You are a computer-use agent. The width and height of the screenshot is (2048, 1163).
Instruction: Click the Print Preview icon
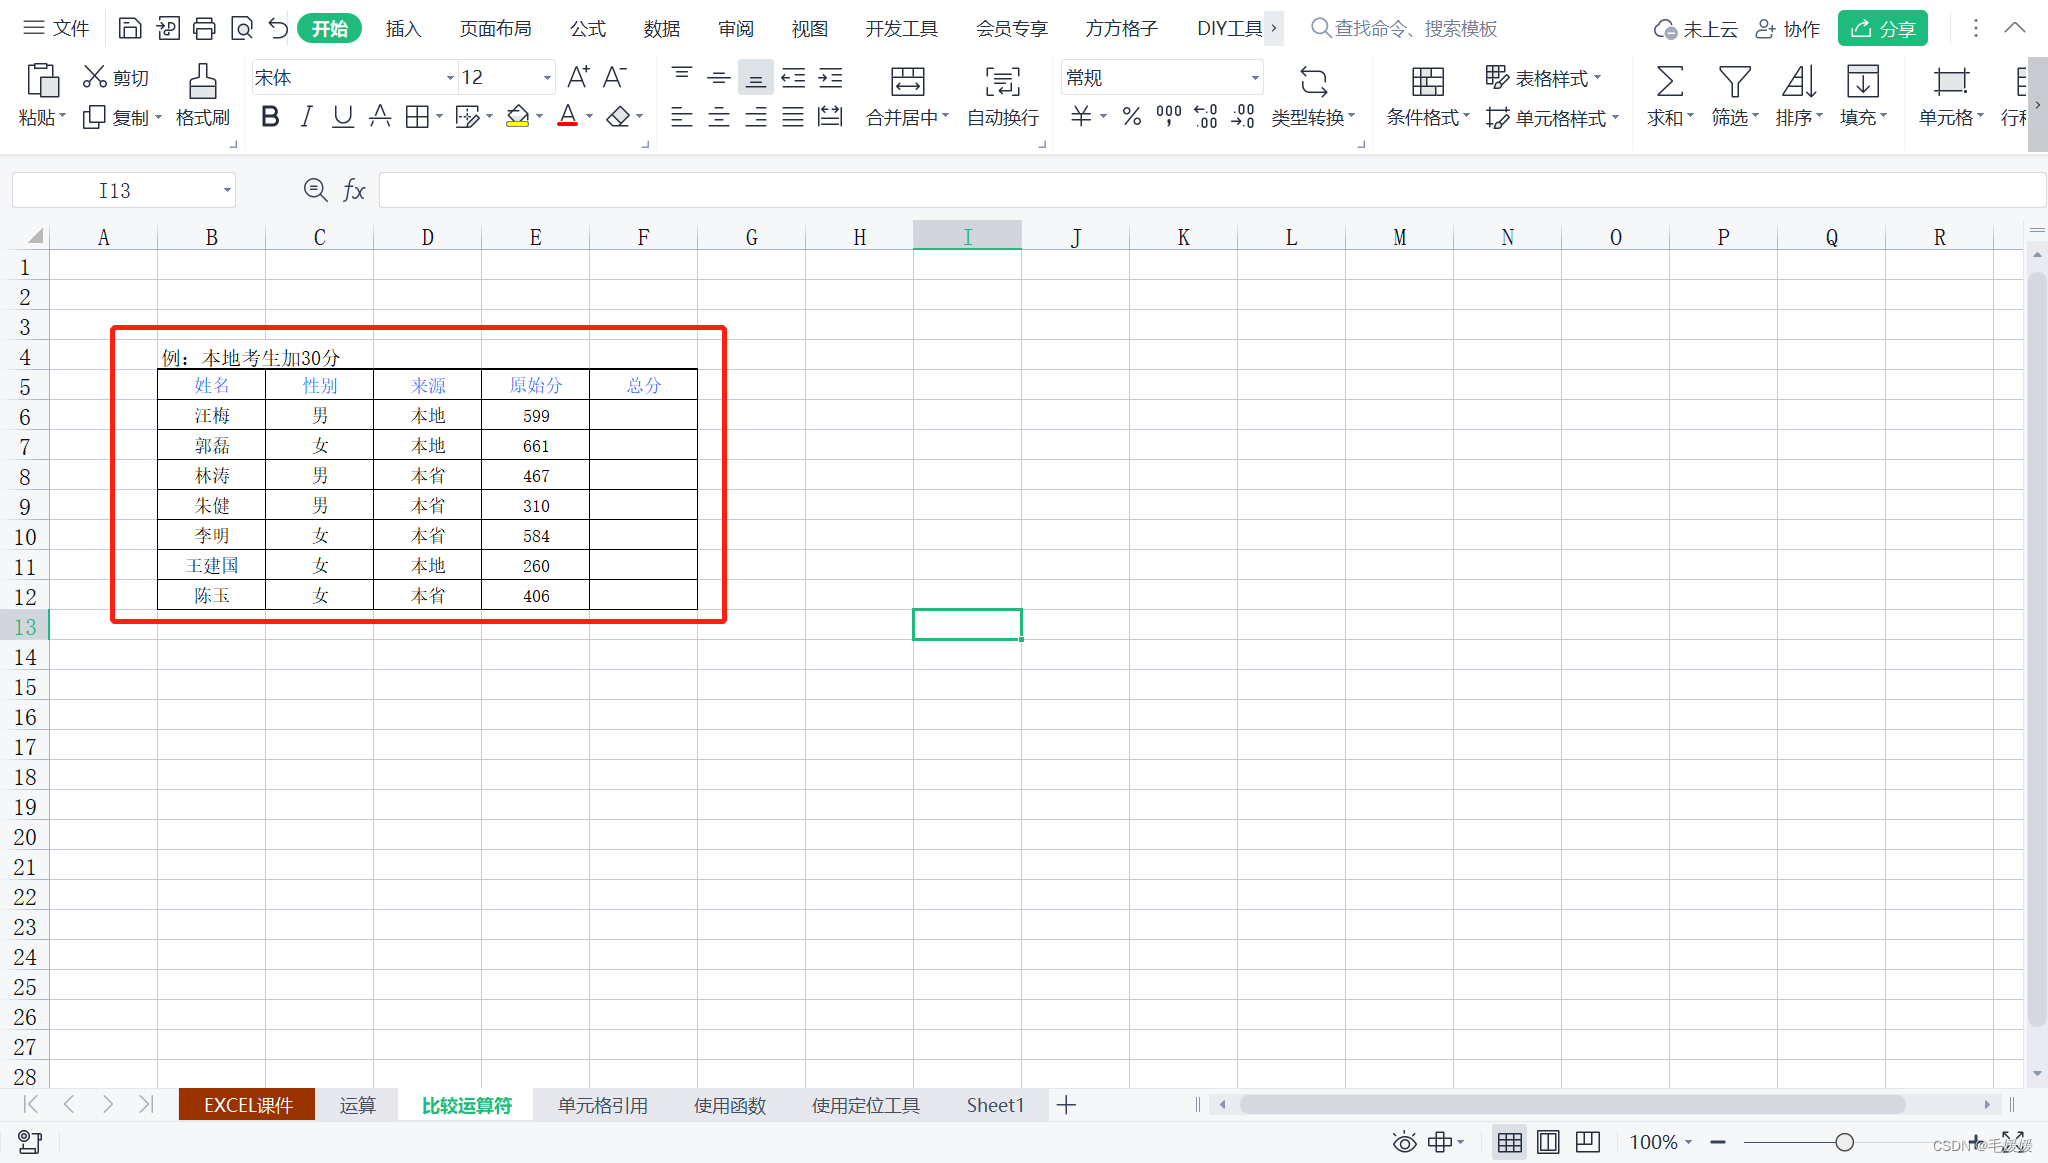(x=242, y=28)
